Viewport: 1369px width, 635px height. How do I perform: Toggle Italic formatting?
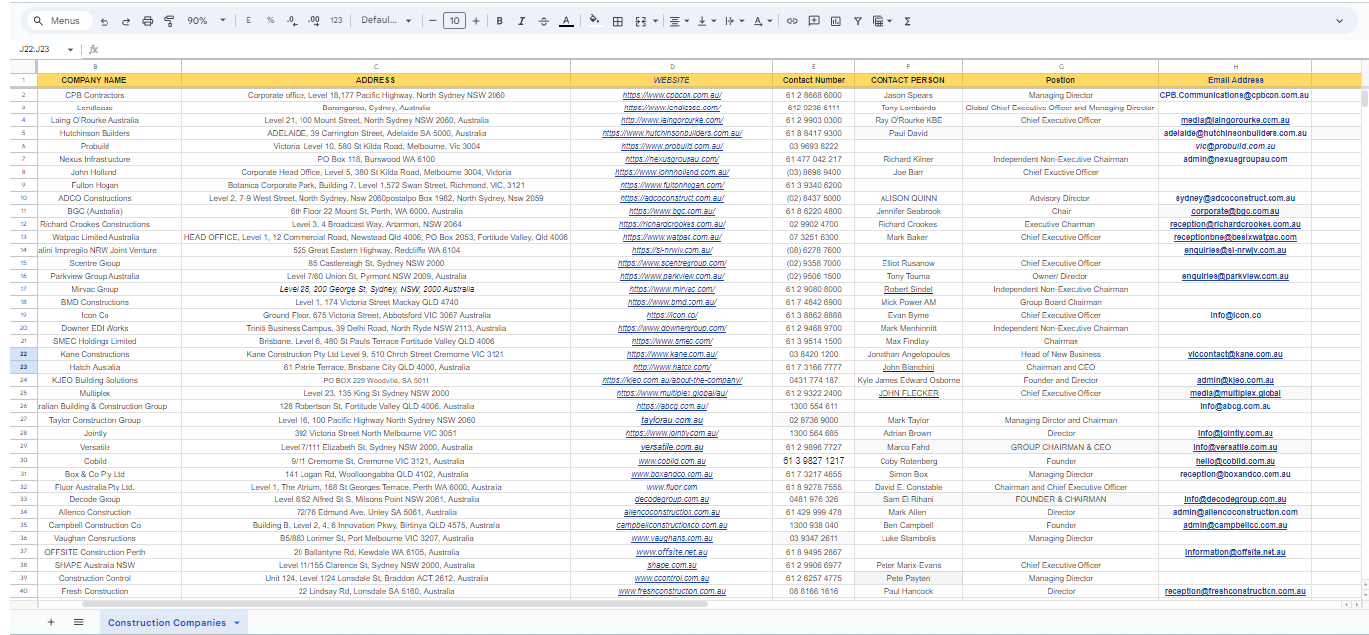(521, 20)
